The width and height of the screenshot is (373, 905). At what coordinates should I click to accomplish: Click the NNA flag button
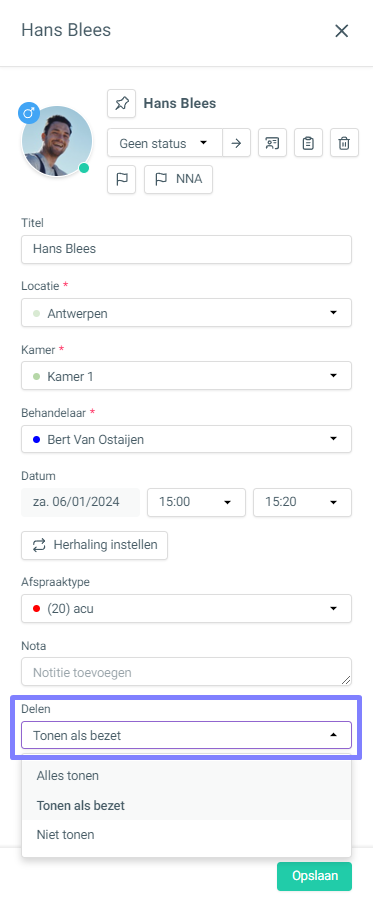coord(178,179)
